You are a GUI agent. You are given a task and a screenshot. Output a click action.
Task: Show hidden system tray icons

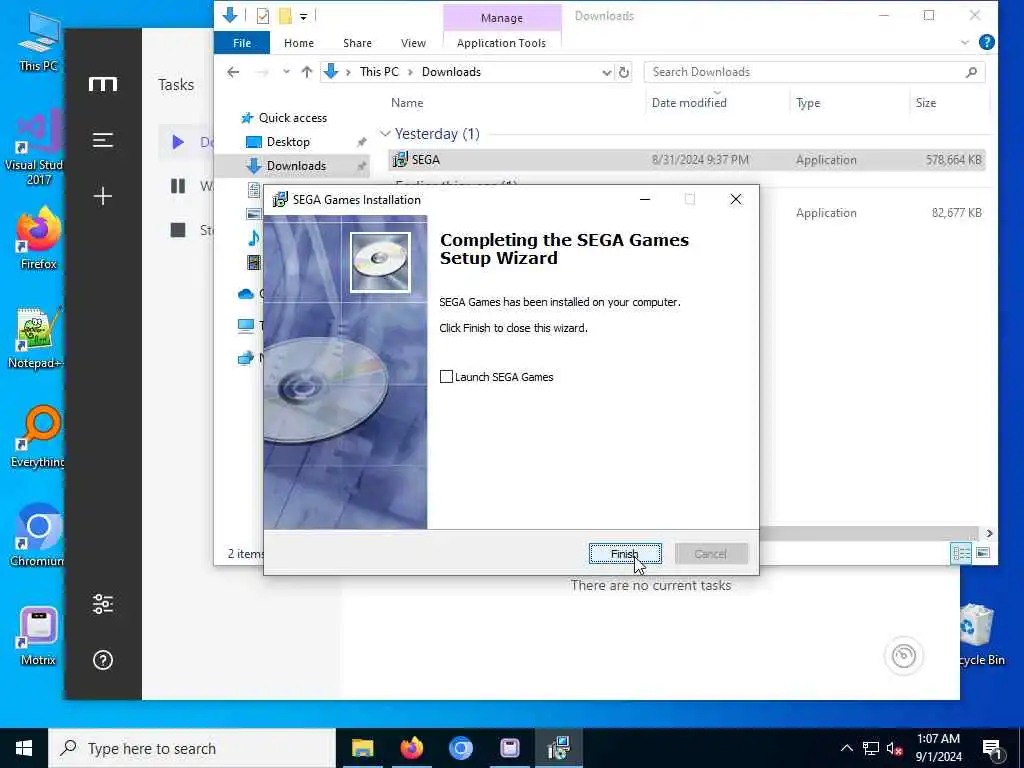point(846,748)
